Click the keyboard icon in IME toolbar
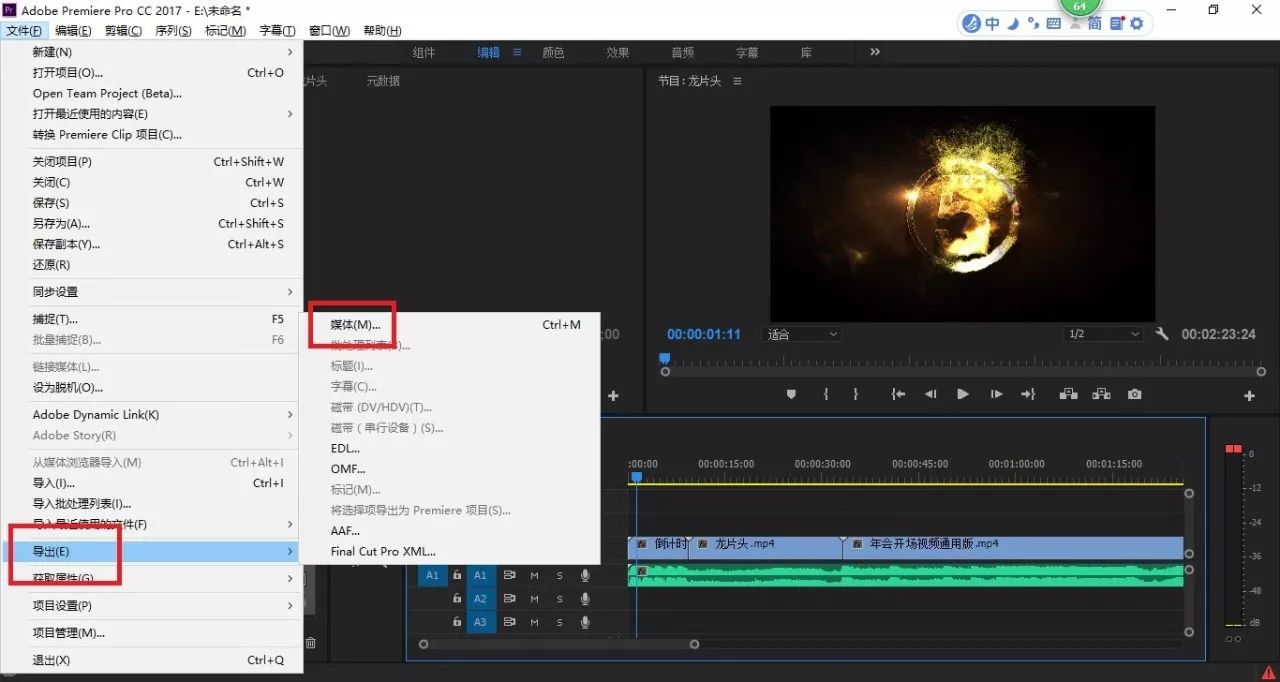Image resolution: width=1280 pixels, height=682 pixels. coord(1053,23)
